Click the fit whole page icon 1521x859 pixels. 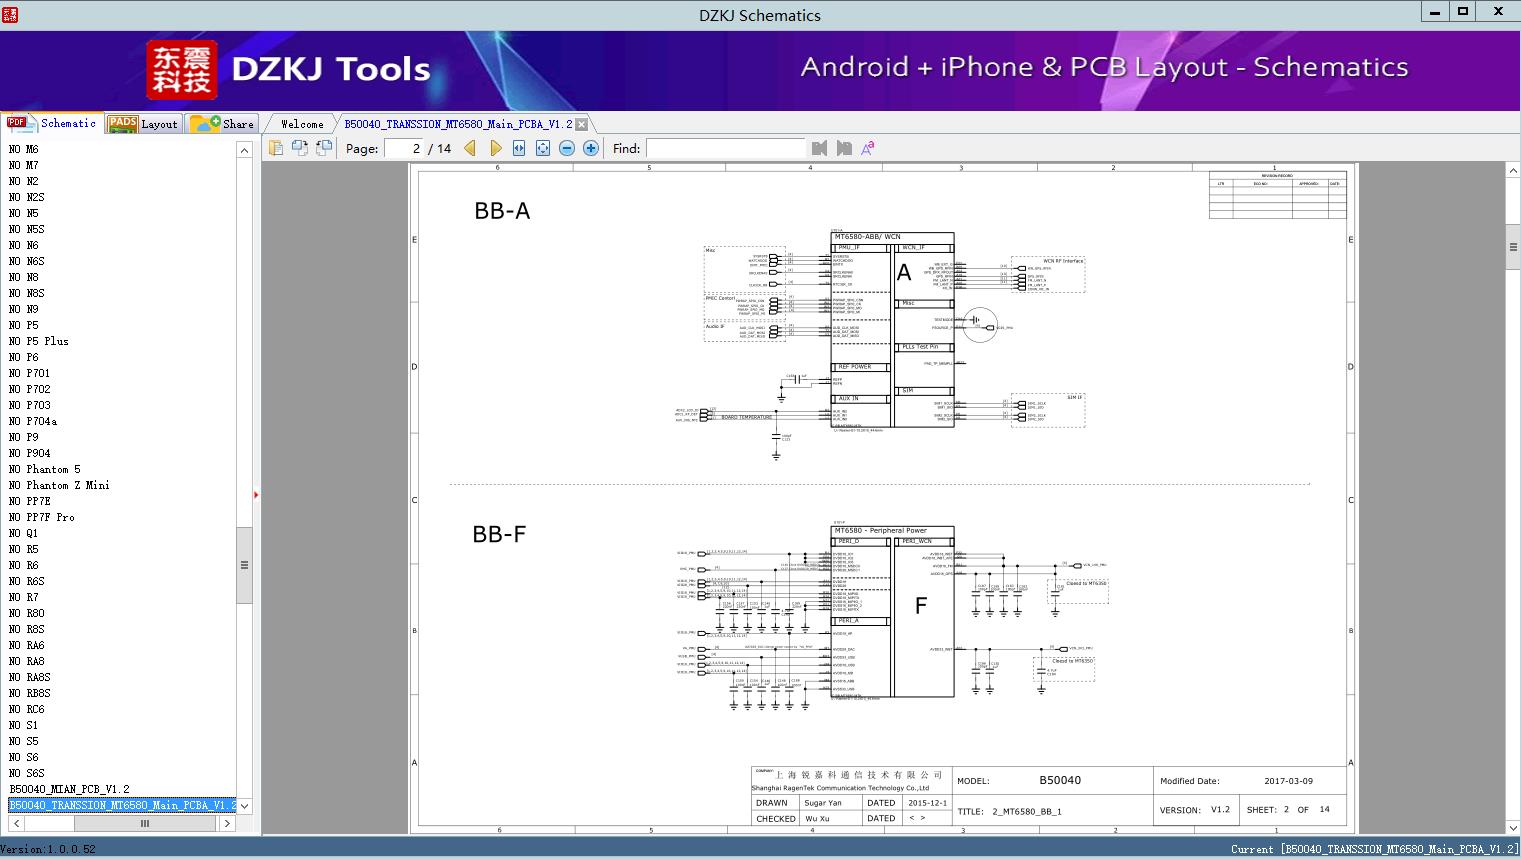pyautogui.click(x=543, y=148)
